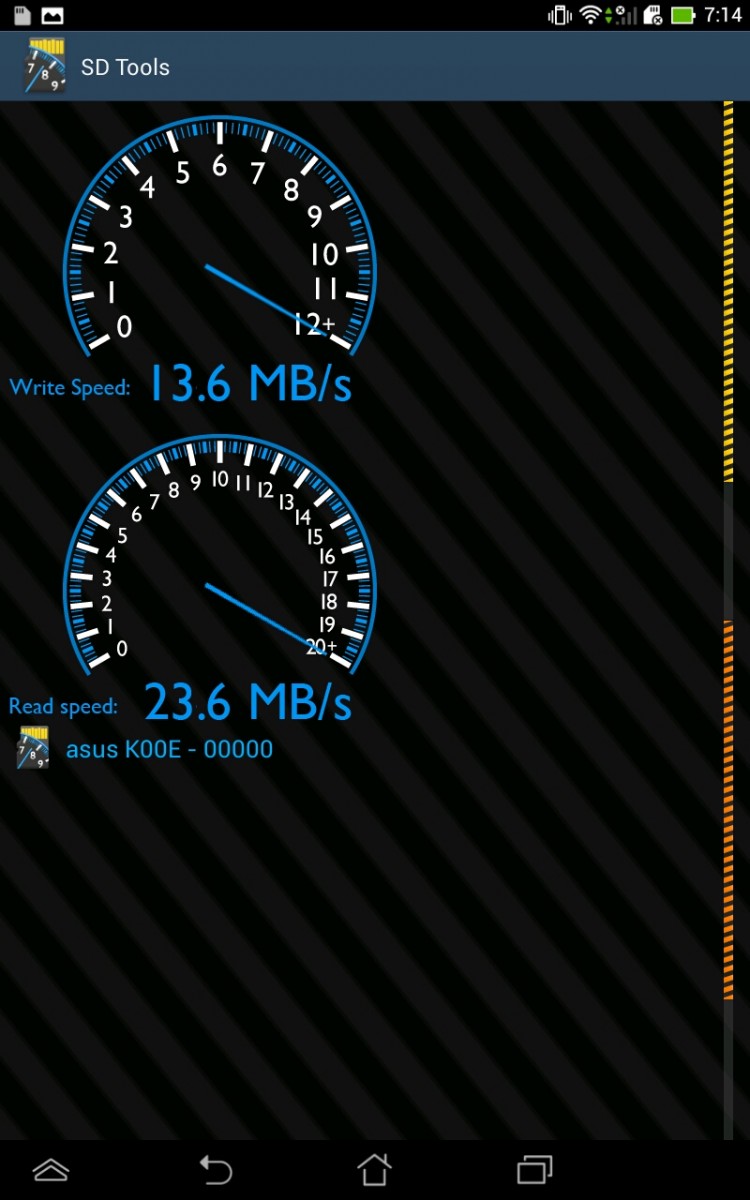Tap the Home navigation icon
This screenshot has width=750, height=1200.
click(374, 1169)
